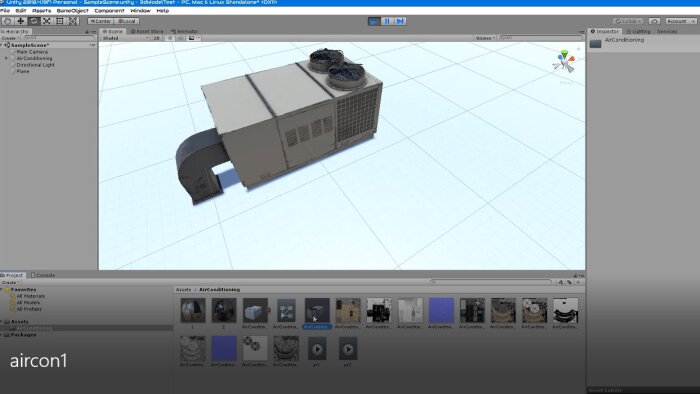Switch to the Services tab
The image size is (700, 394).
(667, 31)
